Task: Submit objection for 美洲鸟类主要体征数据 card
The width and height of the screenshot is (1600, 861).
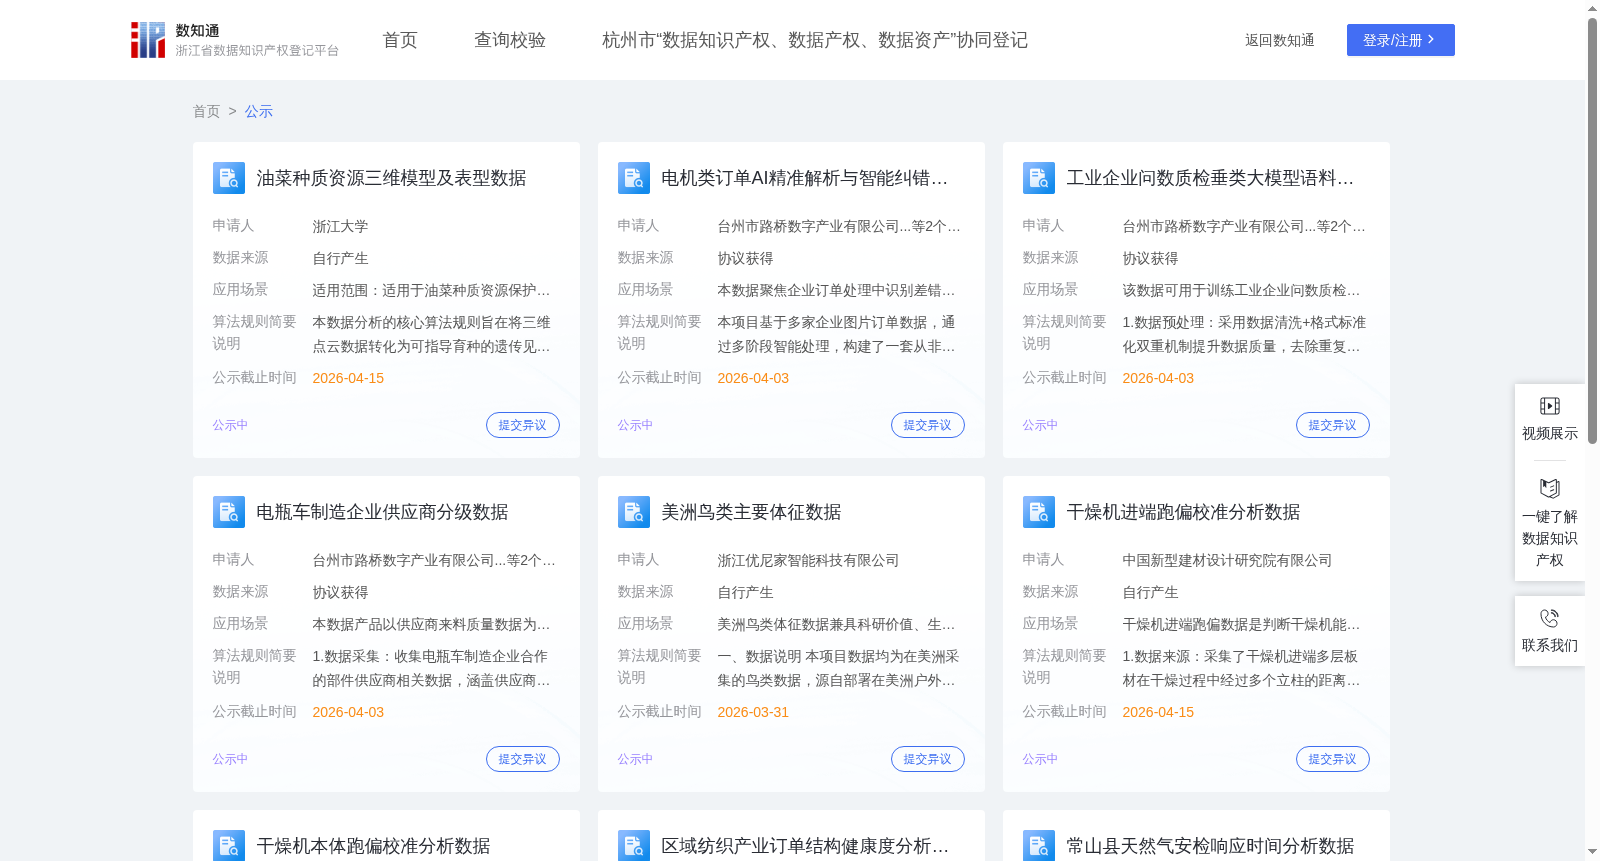Action: click(928, 759)
